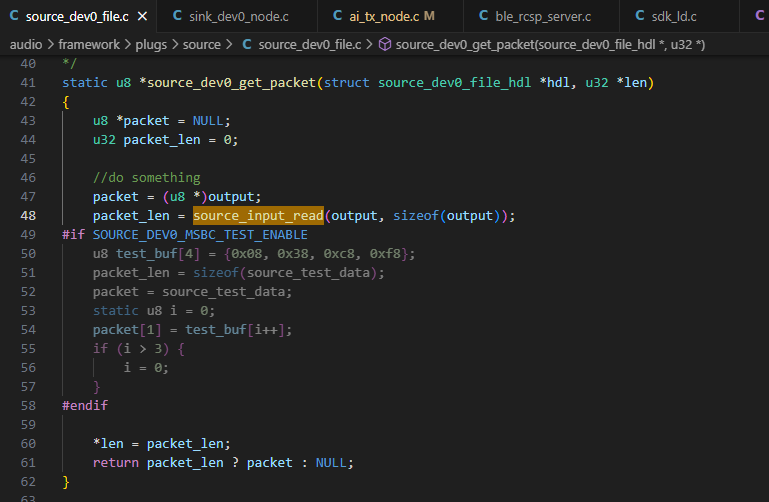
Task: Click the closing brace on line 62
Action: click(x=66, y=482)
